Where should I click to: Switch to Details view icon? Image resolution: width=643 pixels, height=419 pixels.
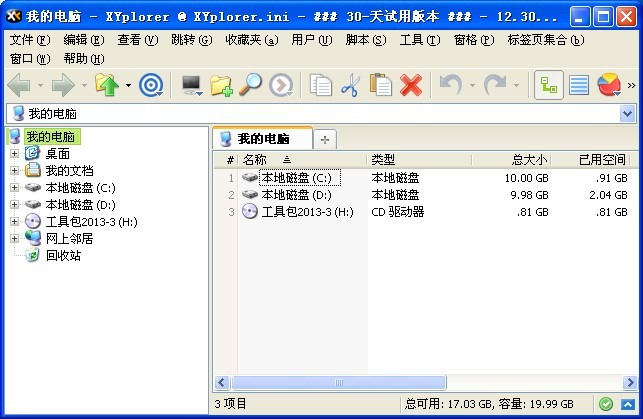(x=579, y=85)
